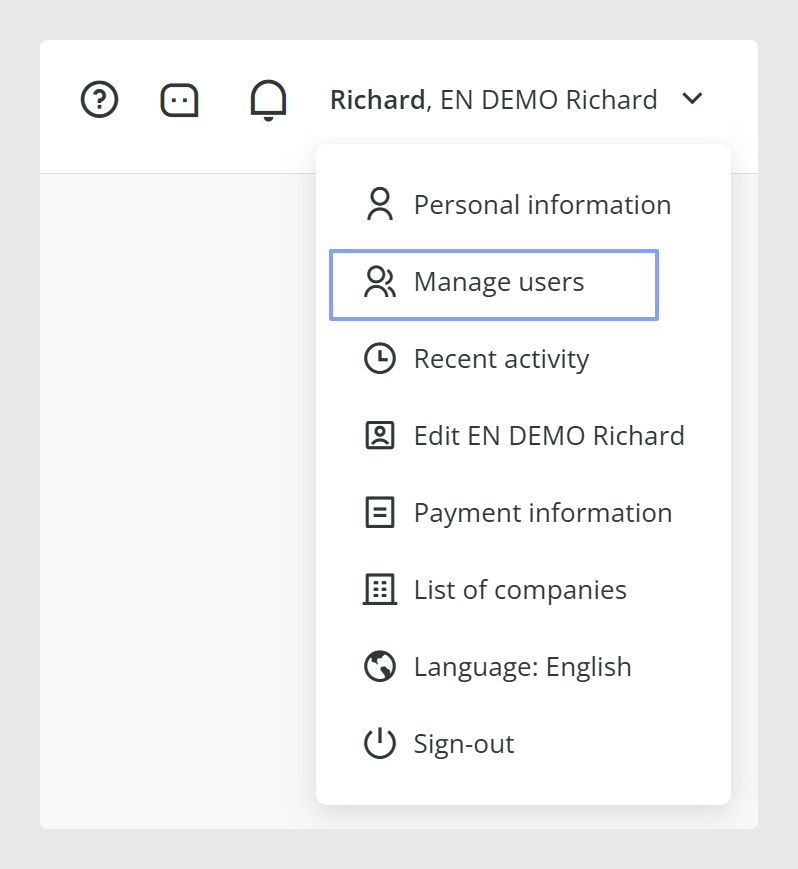Image resolution: width=798 pixels, height=869 pixels.
Task: Click the profile card icon beside Edit EN DEMO Richard
Action: 380,436
